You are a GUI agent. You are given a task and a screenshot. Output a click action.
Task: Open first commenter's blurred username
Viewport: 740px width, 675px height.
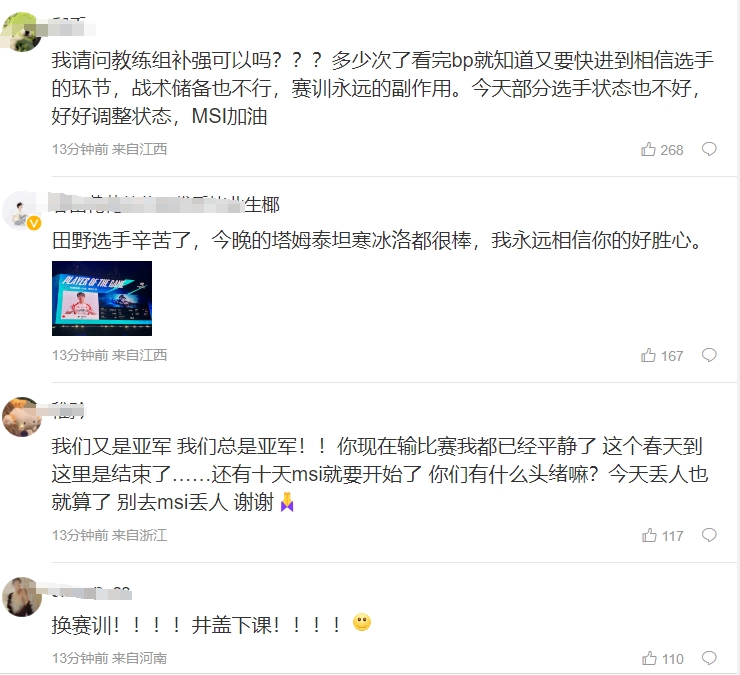[x=69, y=26]
